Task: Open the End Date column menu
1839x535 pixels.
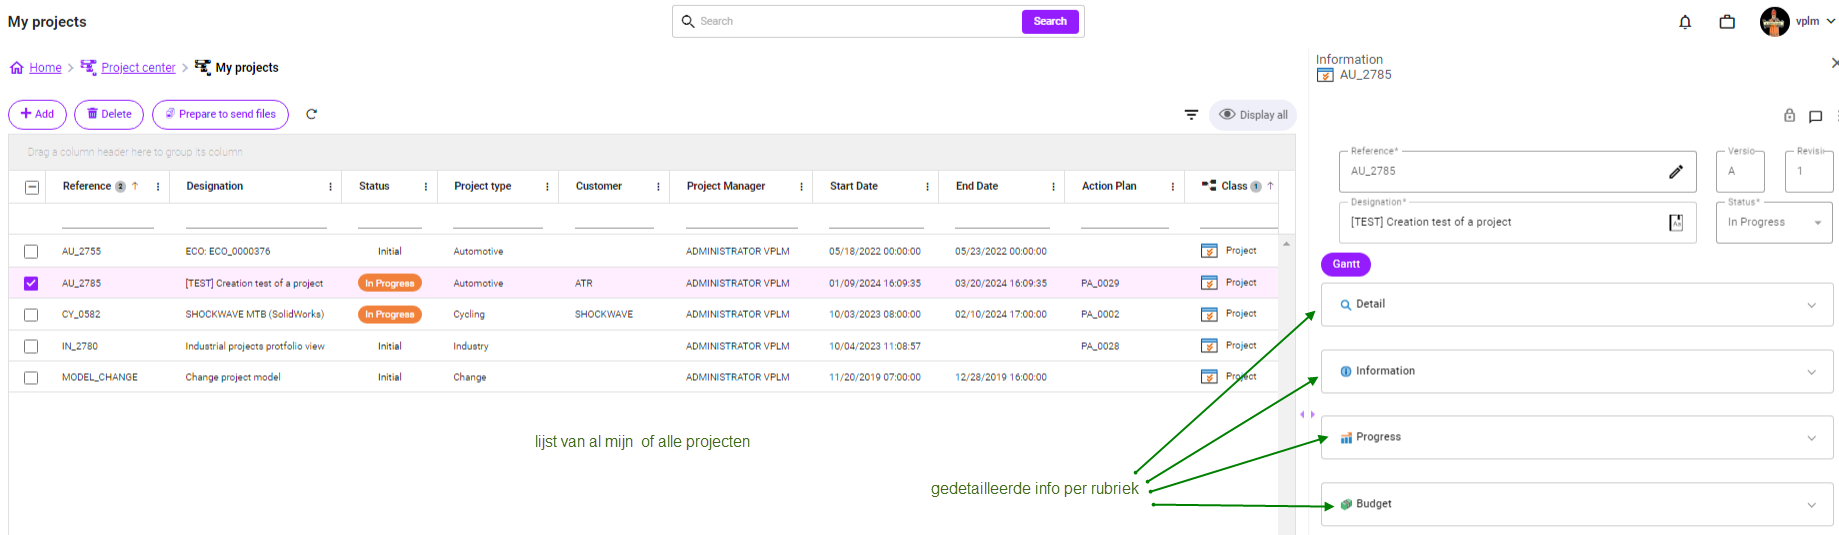Action: [x=1053, y=187]
